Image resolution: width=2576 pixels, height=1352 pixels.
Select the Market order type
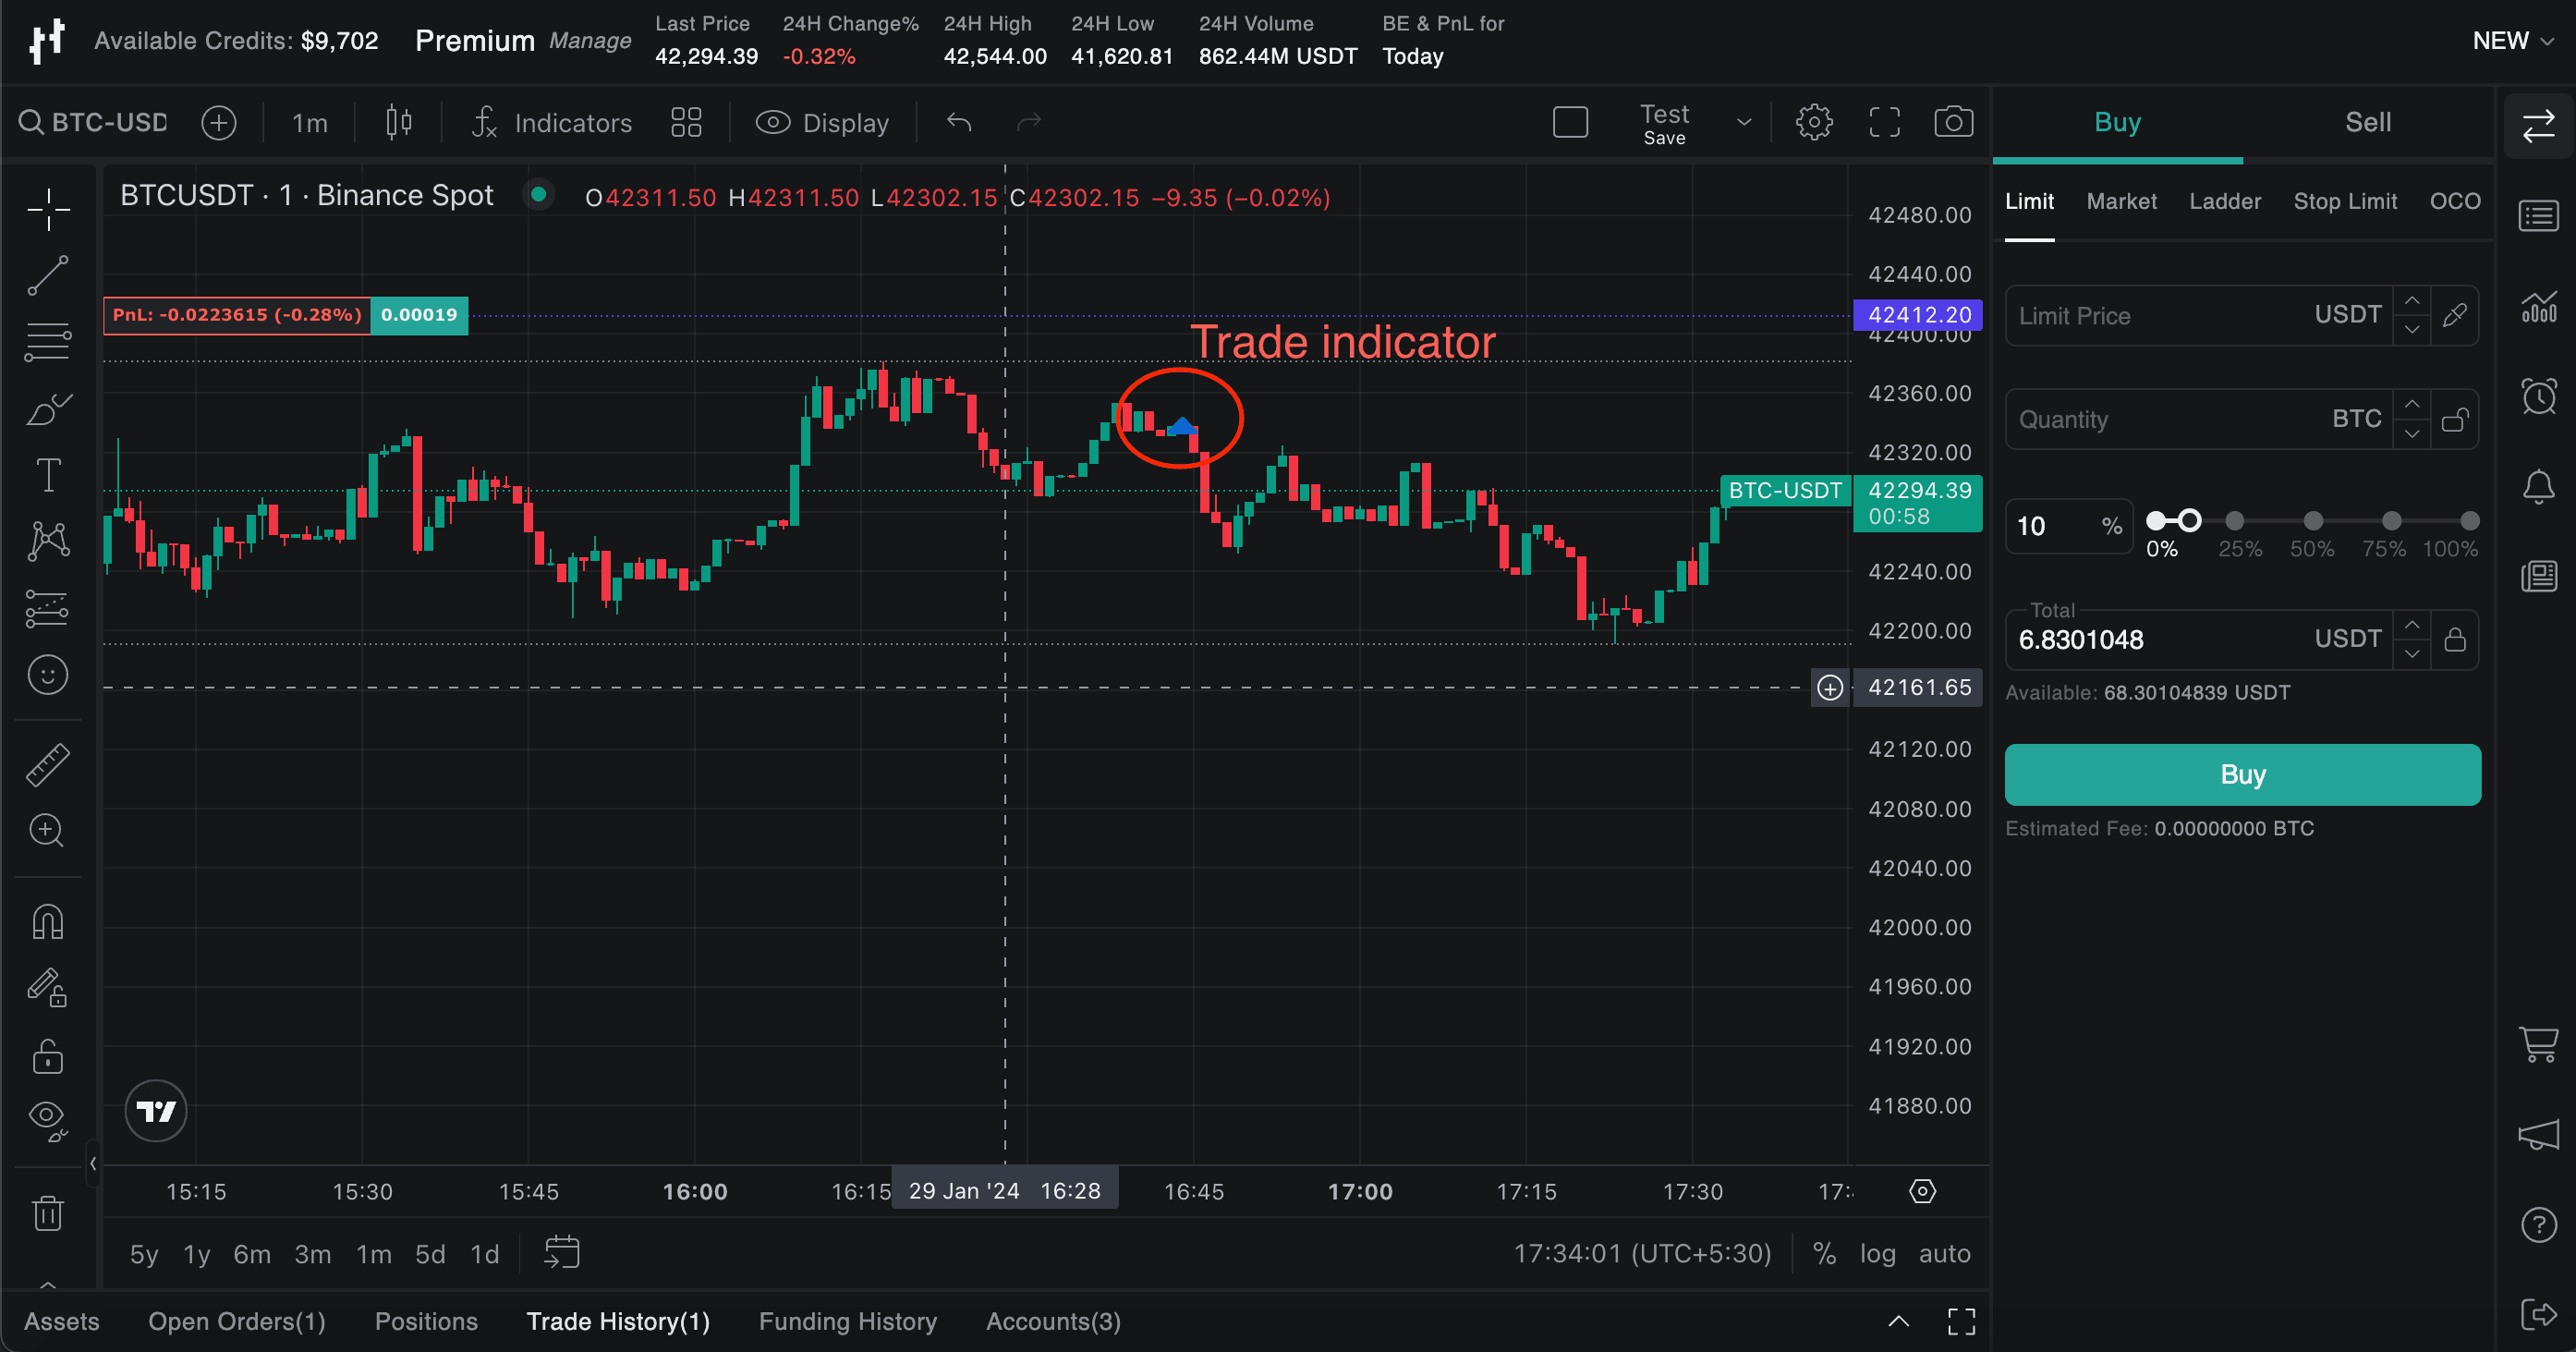tap(2121, 201)
